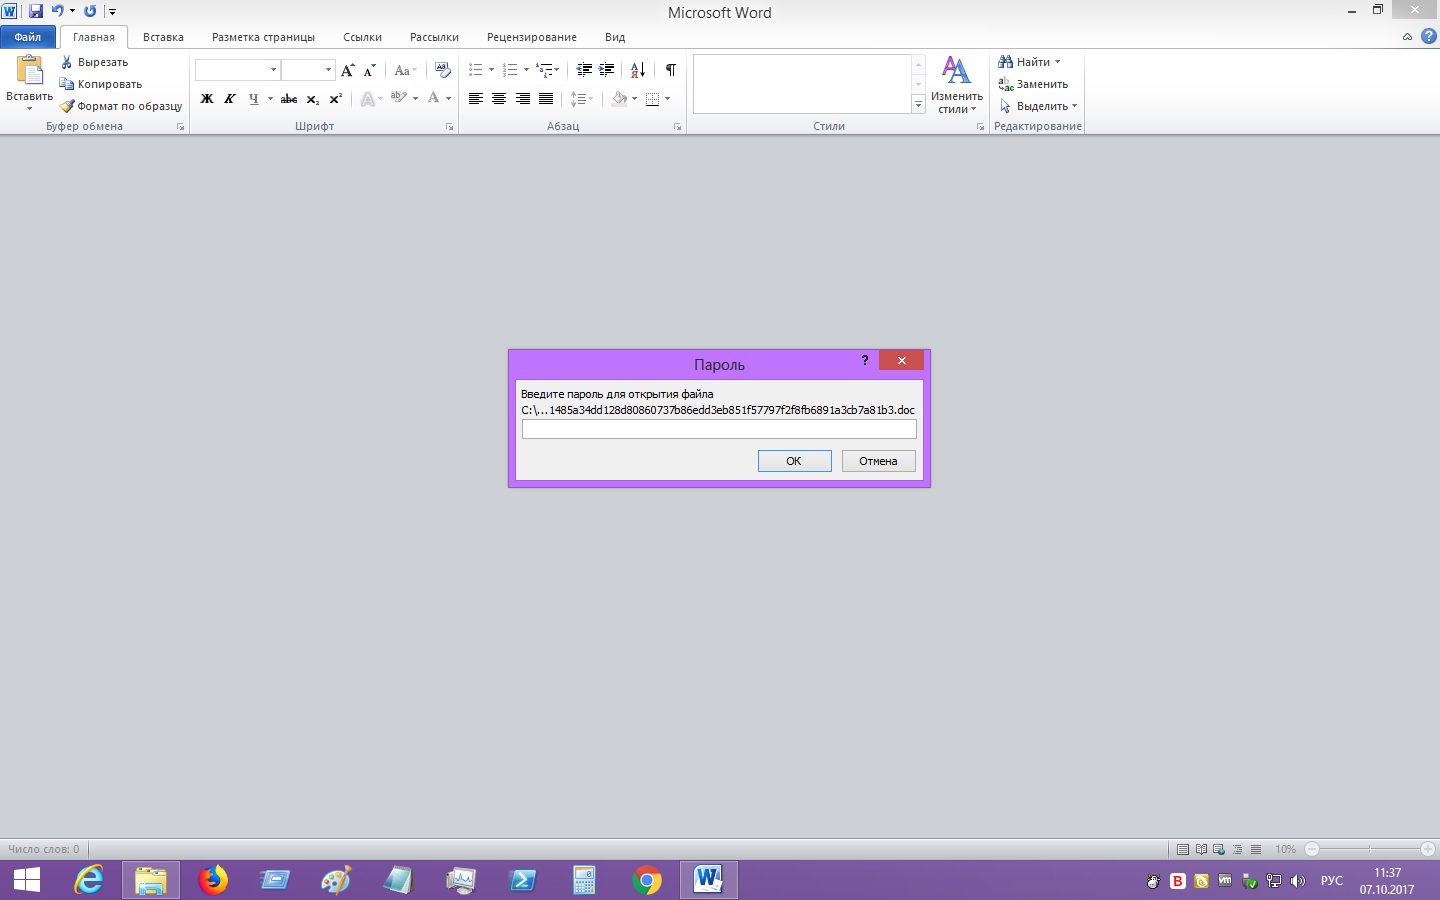Expand the Numbering list dropdown
The height and width of the screenshot is (900, 1440).
click(x=526, y=70)
